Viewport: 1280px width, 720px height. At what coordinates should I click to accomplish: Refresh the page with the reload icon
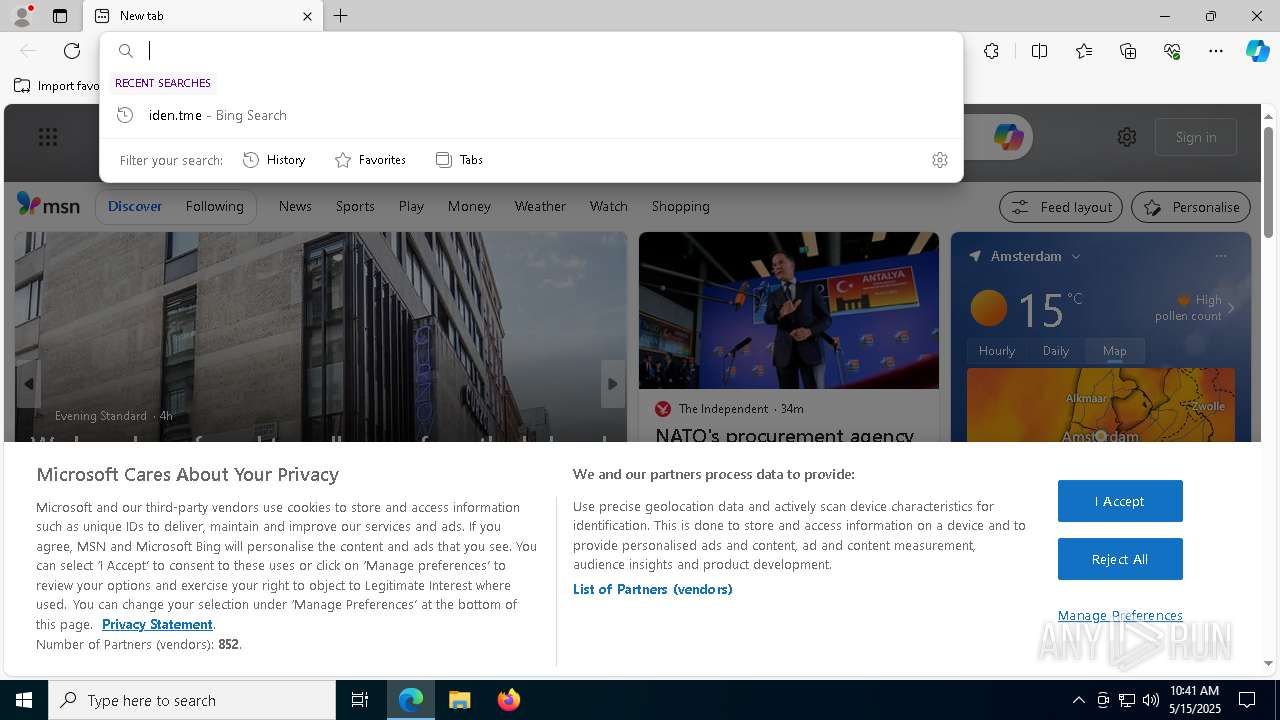point(72,51)
